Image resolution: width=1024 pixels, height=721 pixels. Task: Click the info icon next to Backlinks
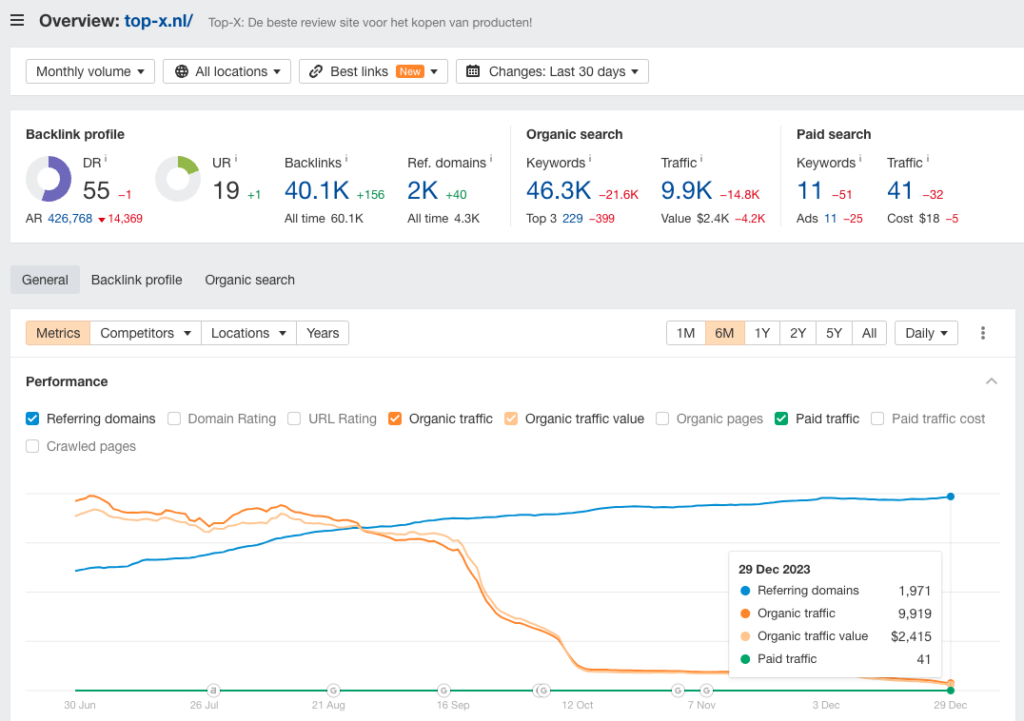[345, 160]
